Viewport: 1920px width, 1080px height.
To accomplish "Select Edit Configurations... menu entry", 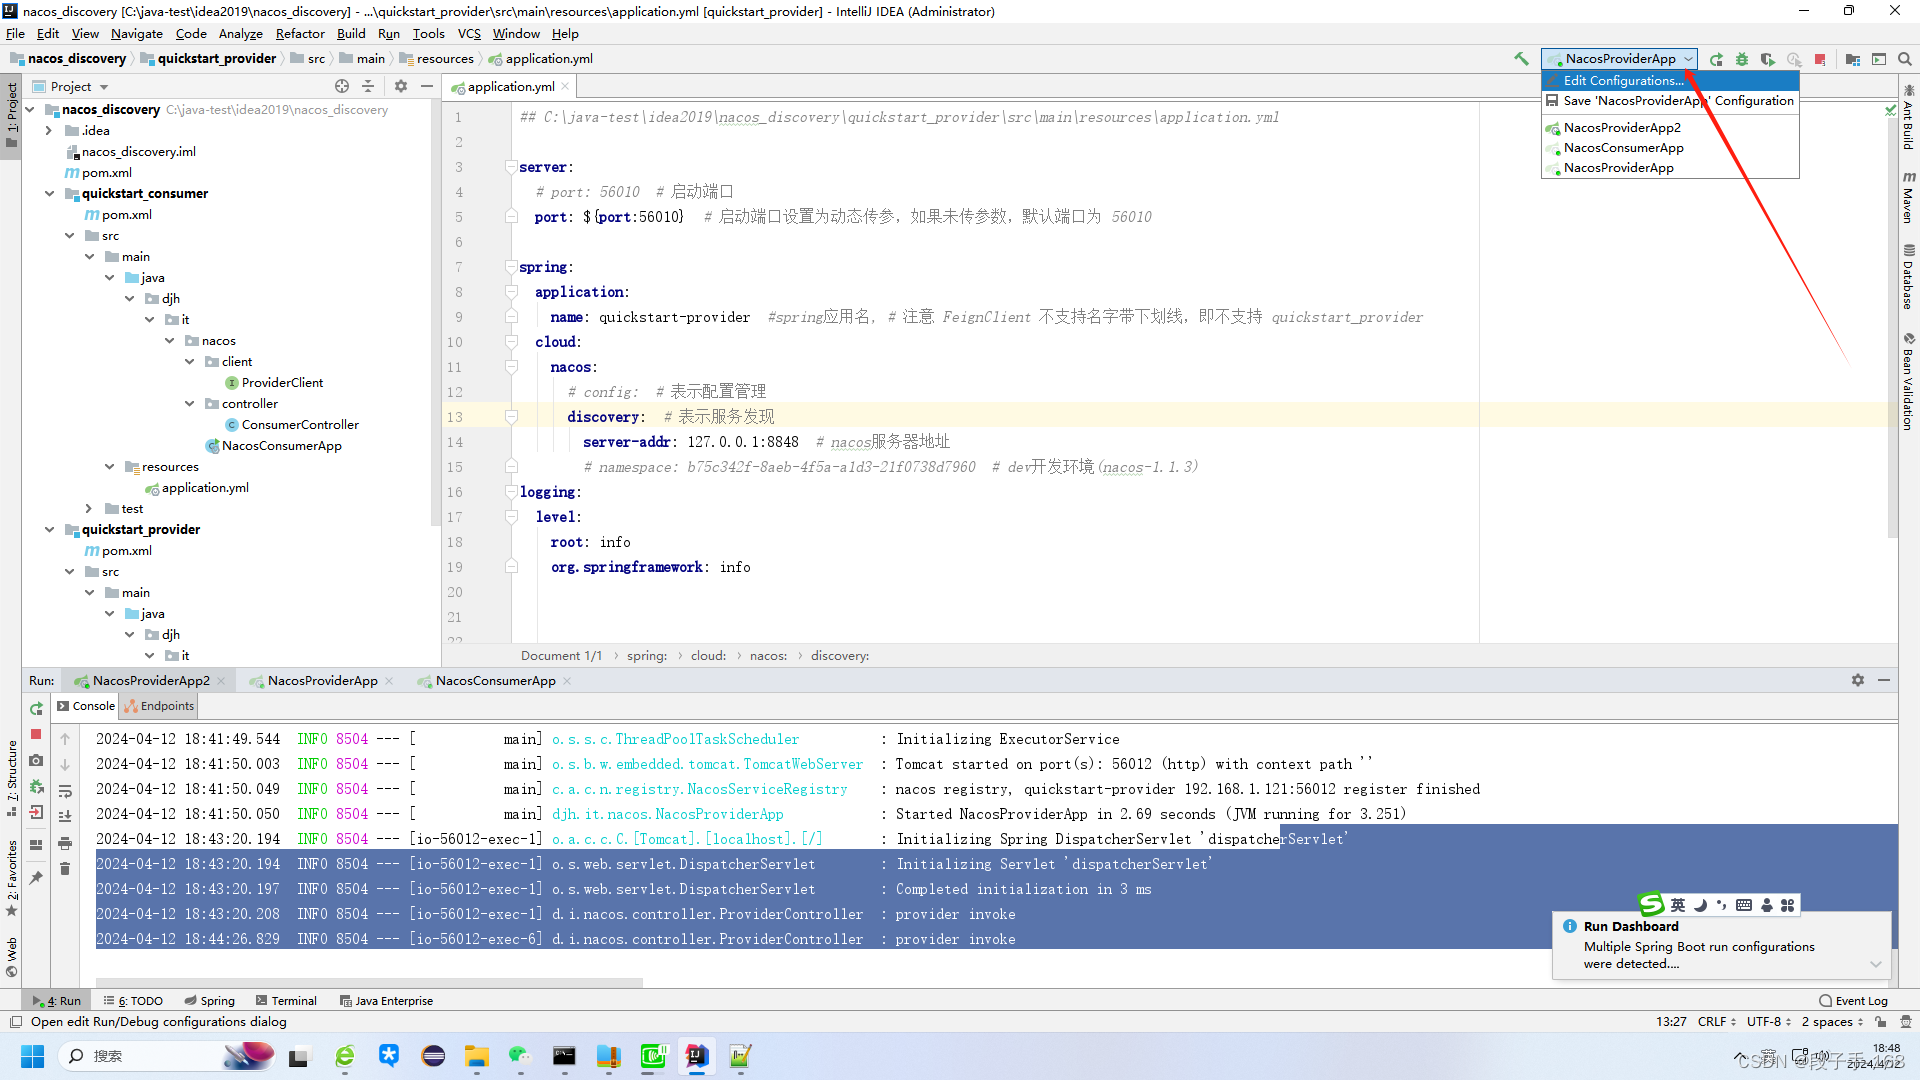I will pos(1670,81).
